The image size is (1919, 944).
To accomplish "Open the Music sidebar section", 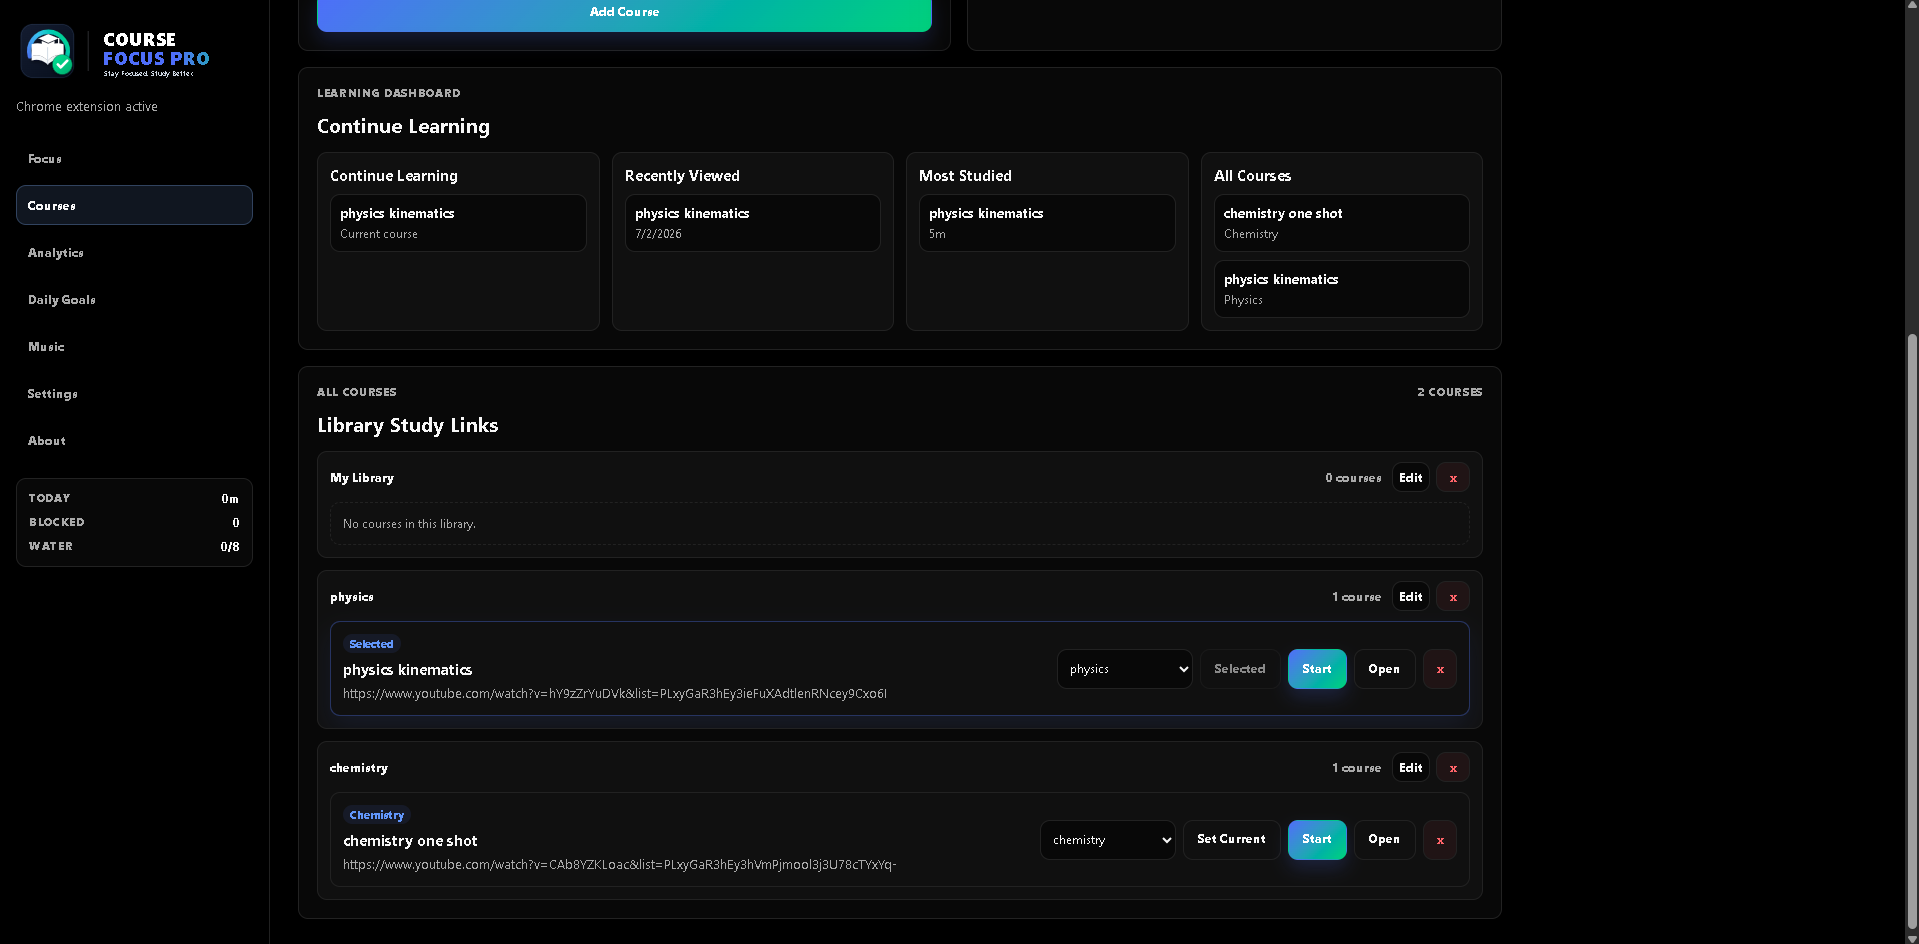I will pos(134,347).
